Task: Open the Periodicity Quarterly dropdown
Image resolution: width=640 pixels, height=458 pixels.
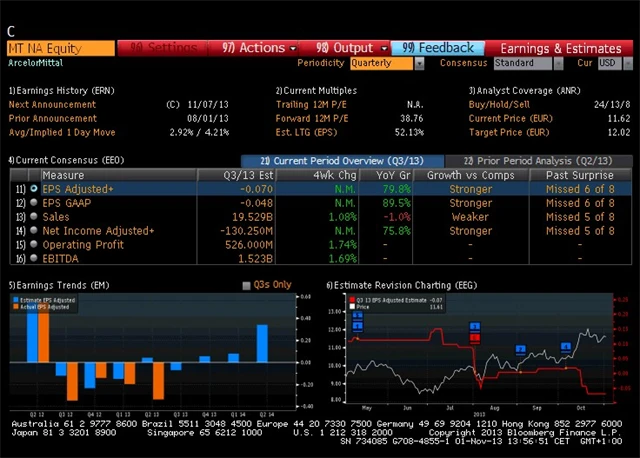Action: tap(382, 63)
